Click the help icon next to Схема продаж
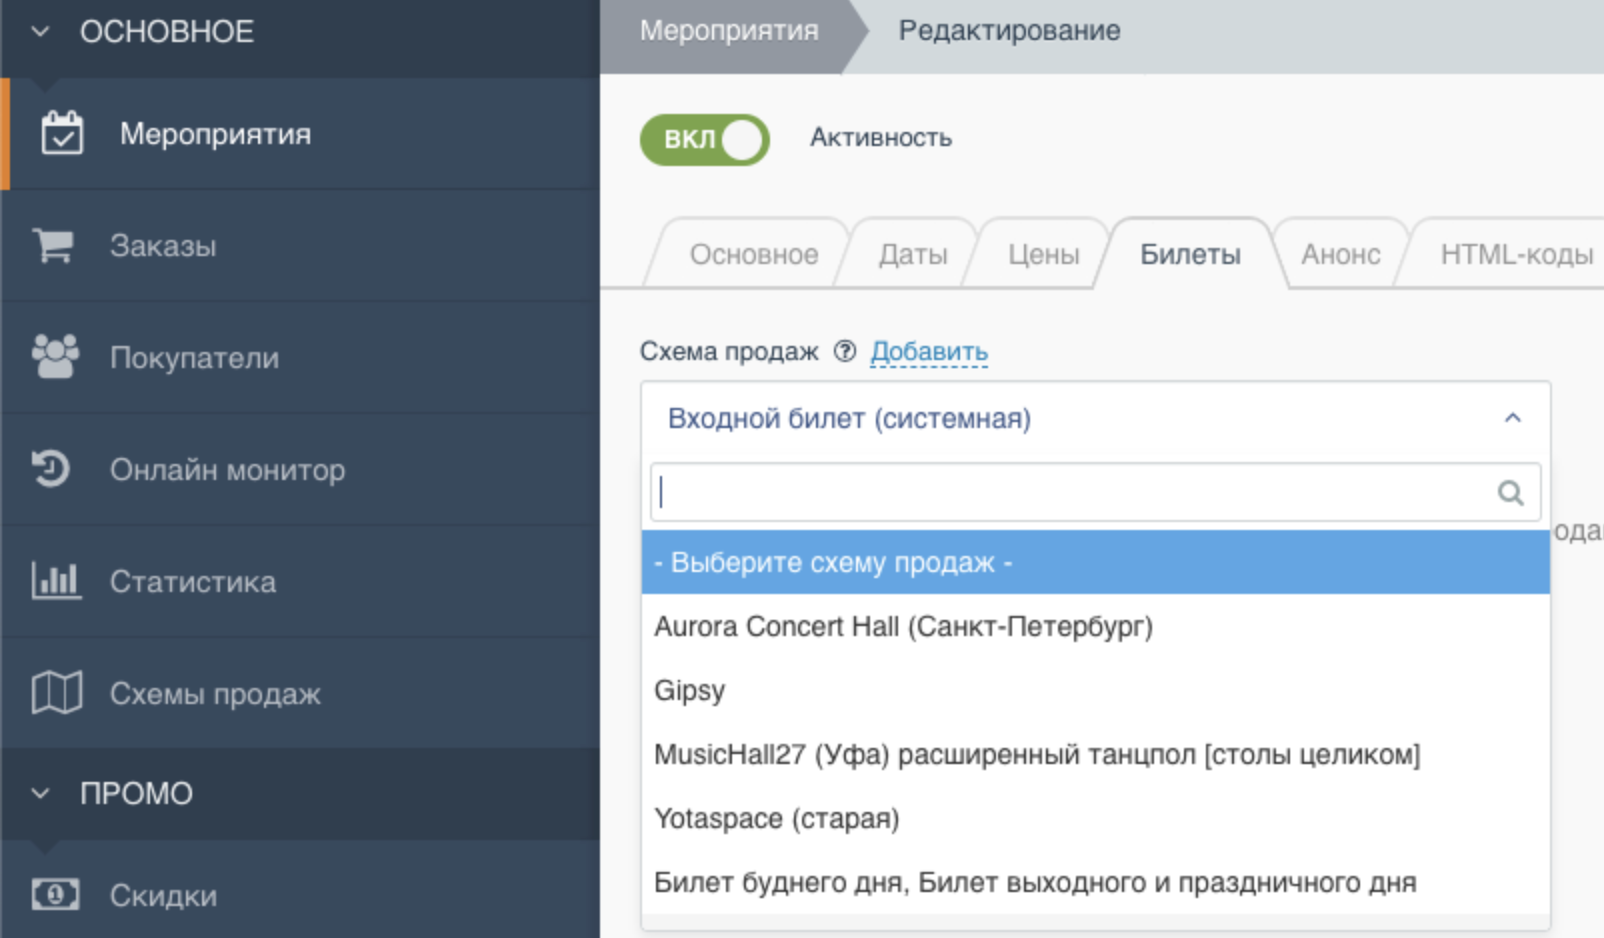Viewport: 1604px width, 938px height. [x=845, y=351]
